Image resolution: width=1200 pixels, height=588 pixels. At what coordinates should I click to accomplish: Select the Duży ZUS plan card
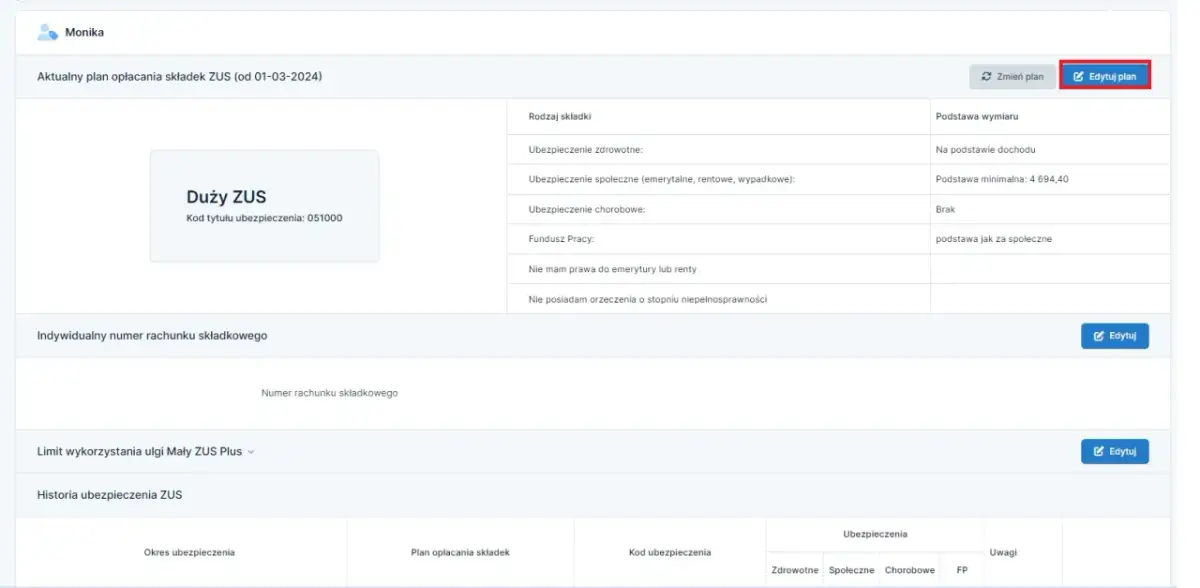[x=264, y=206]
